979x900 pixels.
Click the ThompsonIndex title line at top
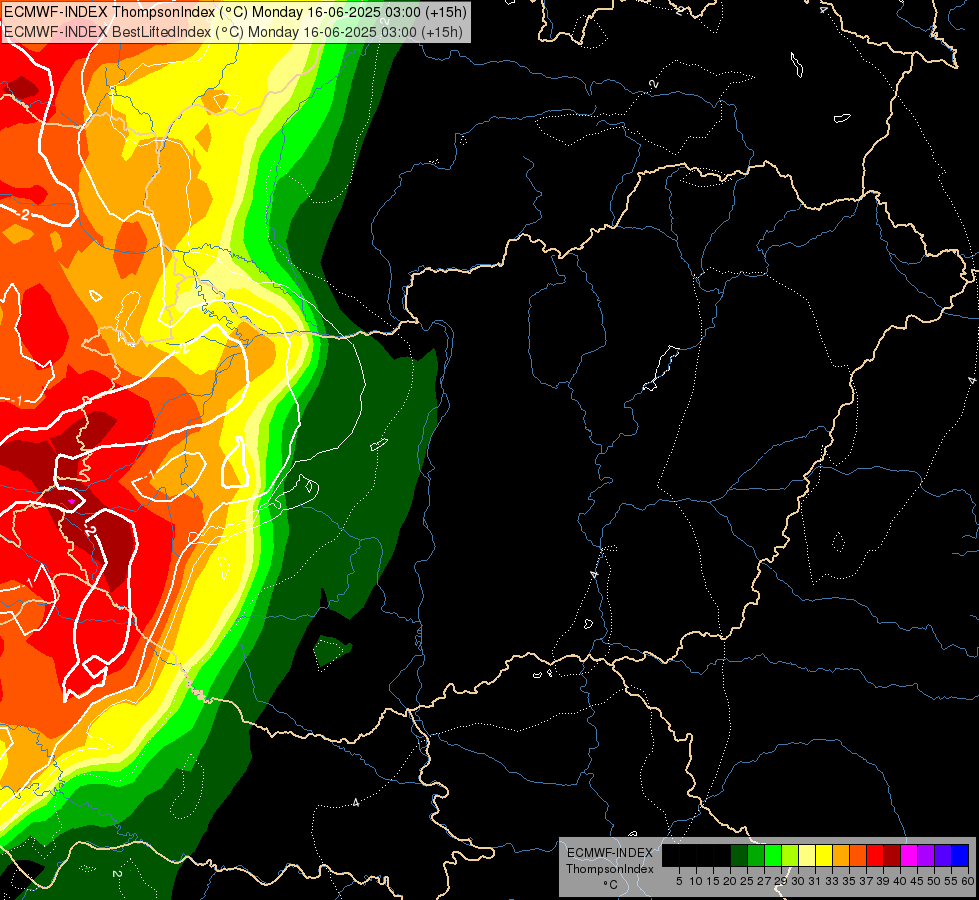point(235,12)
